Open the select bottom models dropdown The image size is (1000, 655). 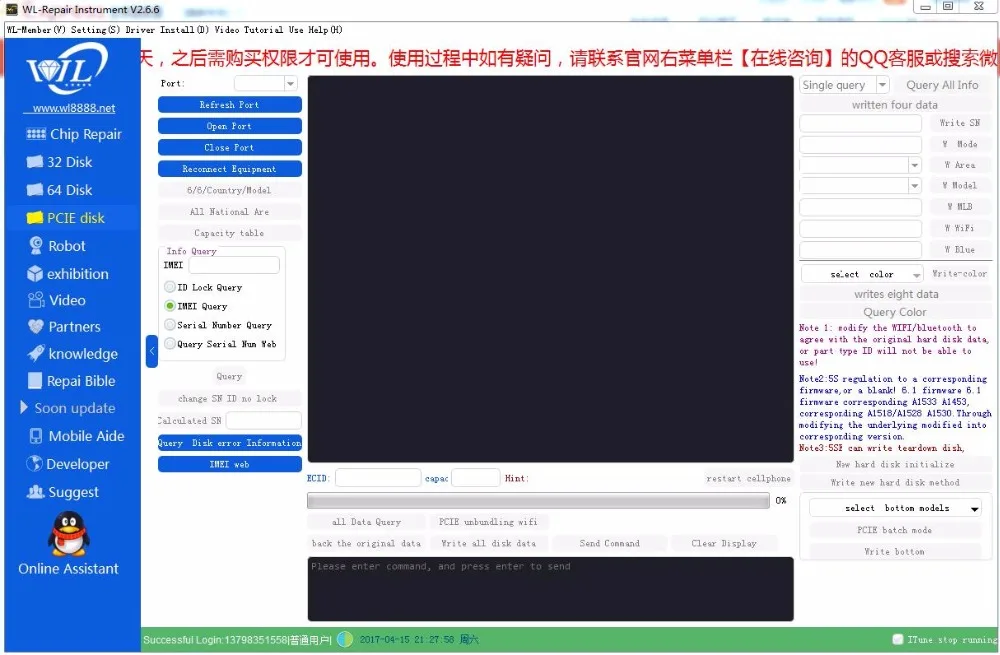[895, 508]
